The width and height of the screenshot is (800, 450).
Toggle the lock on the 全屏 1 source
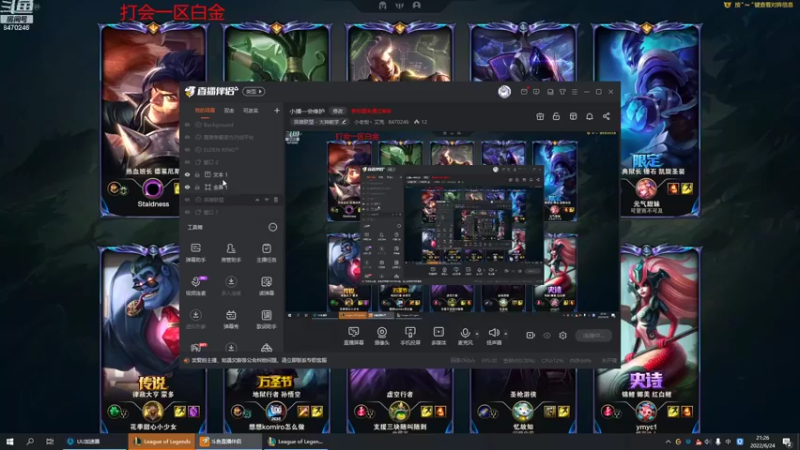[x=197, y=187]
